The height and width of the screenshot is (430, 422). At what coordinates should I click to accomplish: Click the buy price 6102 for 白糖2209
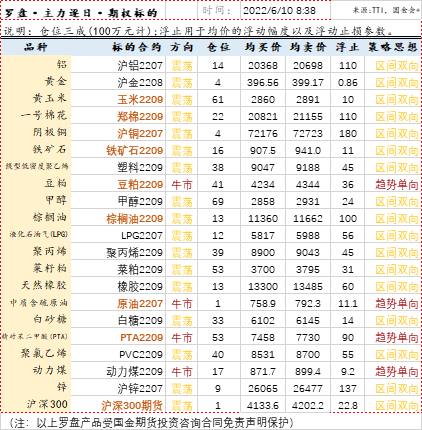263,321
